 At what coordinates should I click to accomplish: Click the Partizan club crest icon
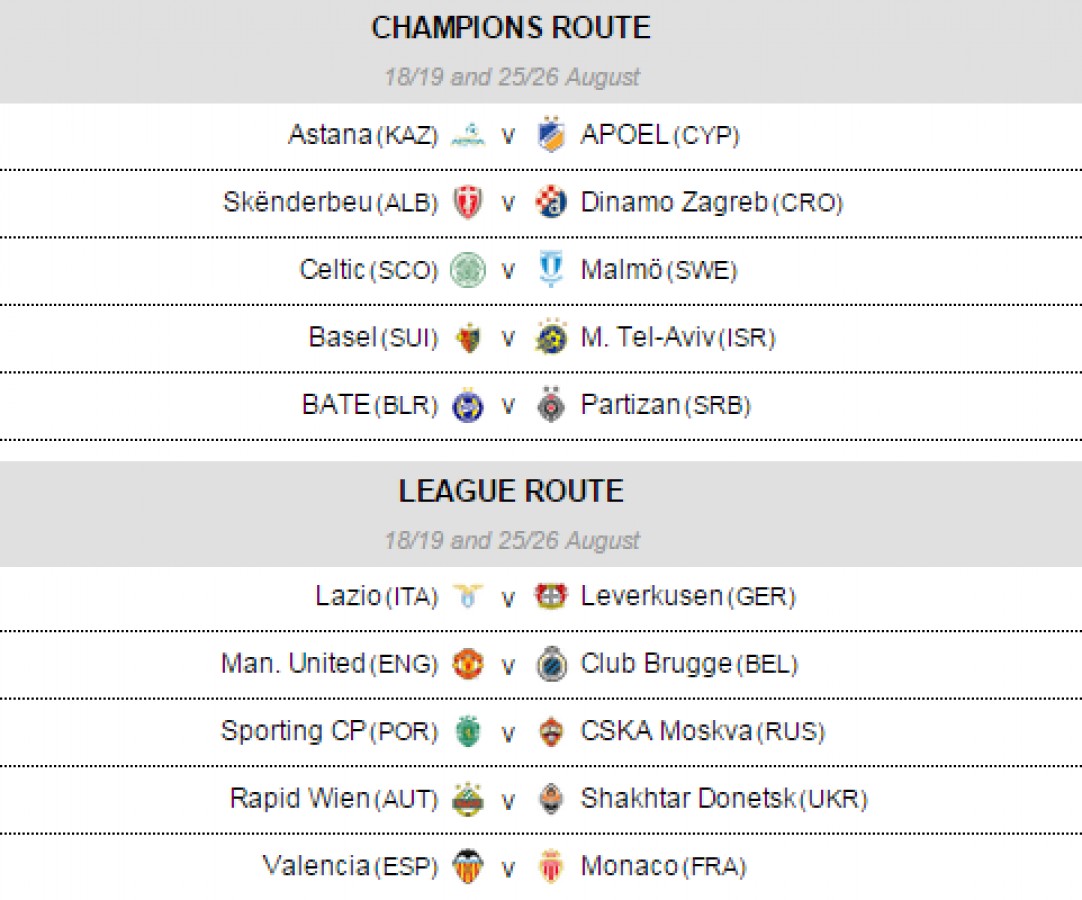(x=550, y=405)
